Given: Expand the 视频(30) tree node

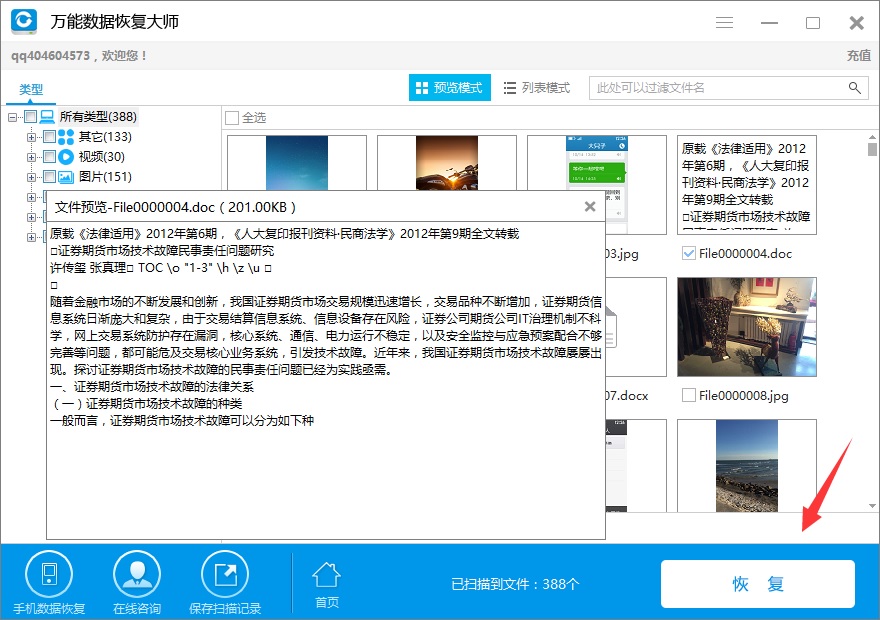Looking at the screenshot, I should pyautogui.click(x=31, y=158).
